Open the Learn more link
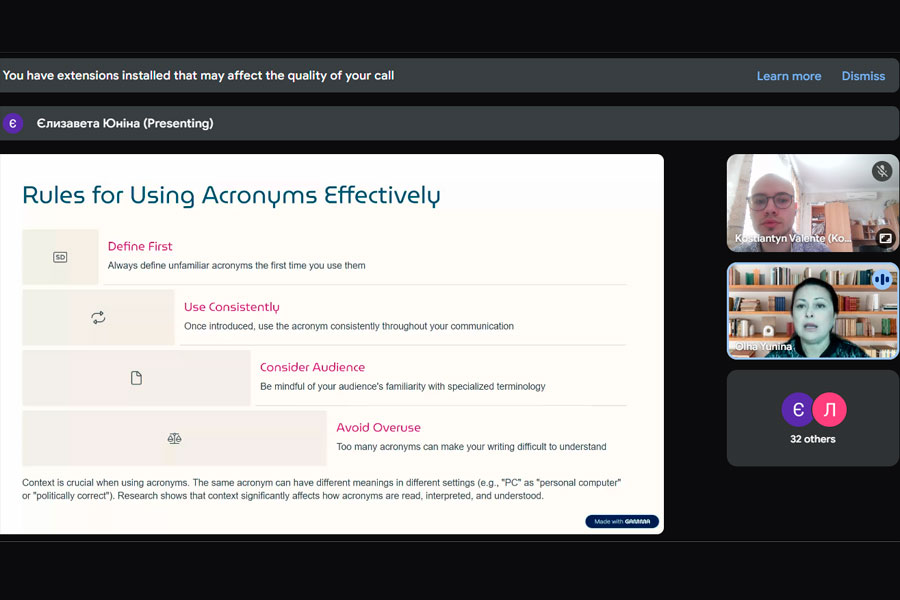900x600 pixels. [789, 76]
